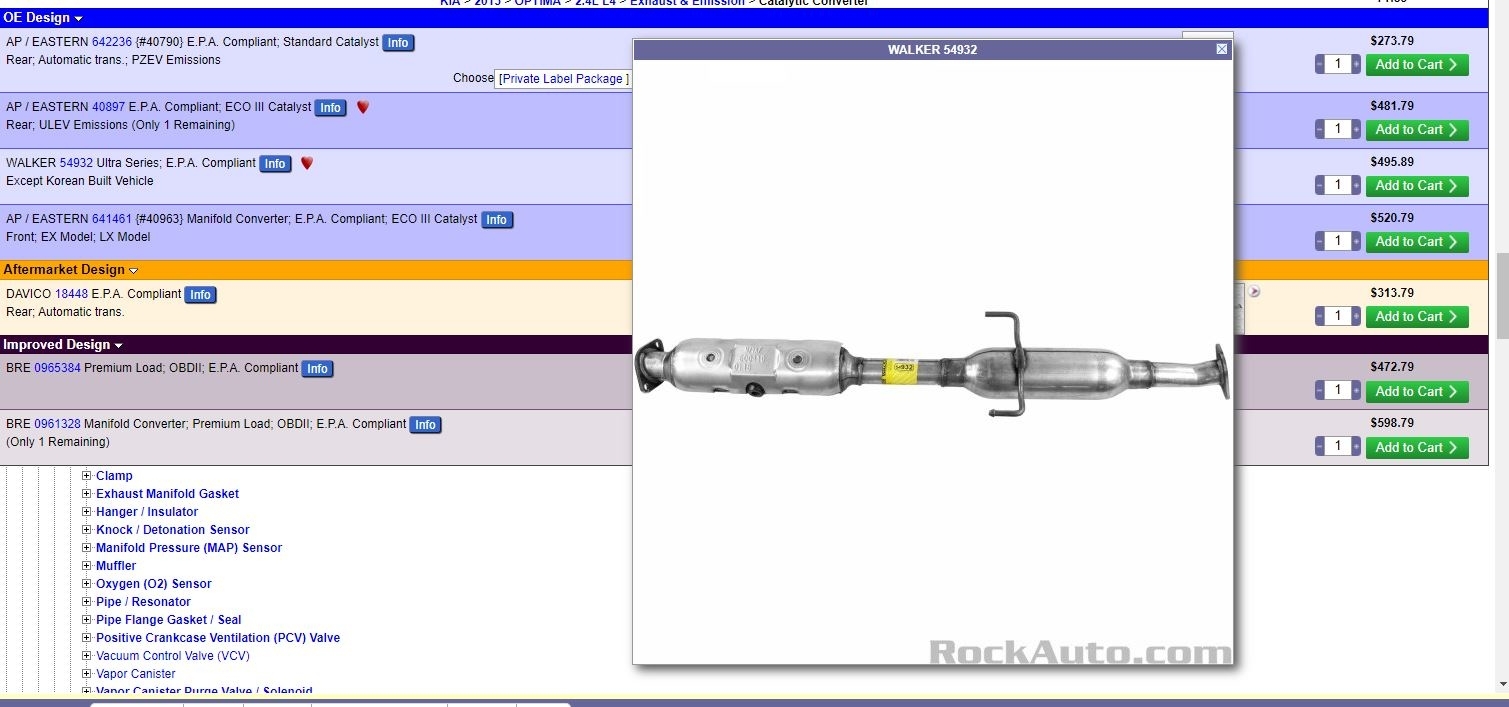Decrease quantity for the $598.79 item
This screenshot has height=707, width=1509.
[x=1320, y=446]
